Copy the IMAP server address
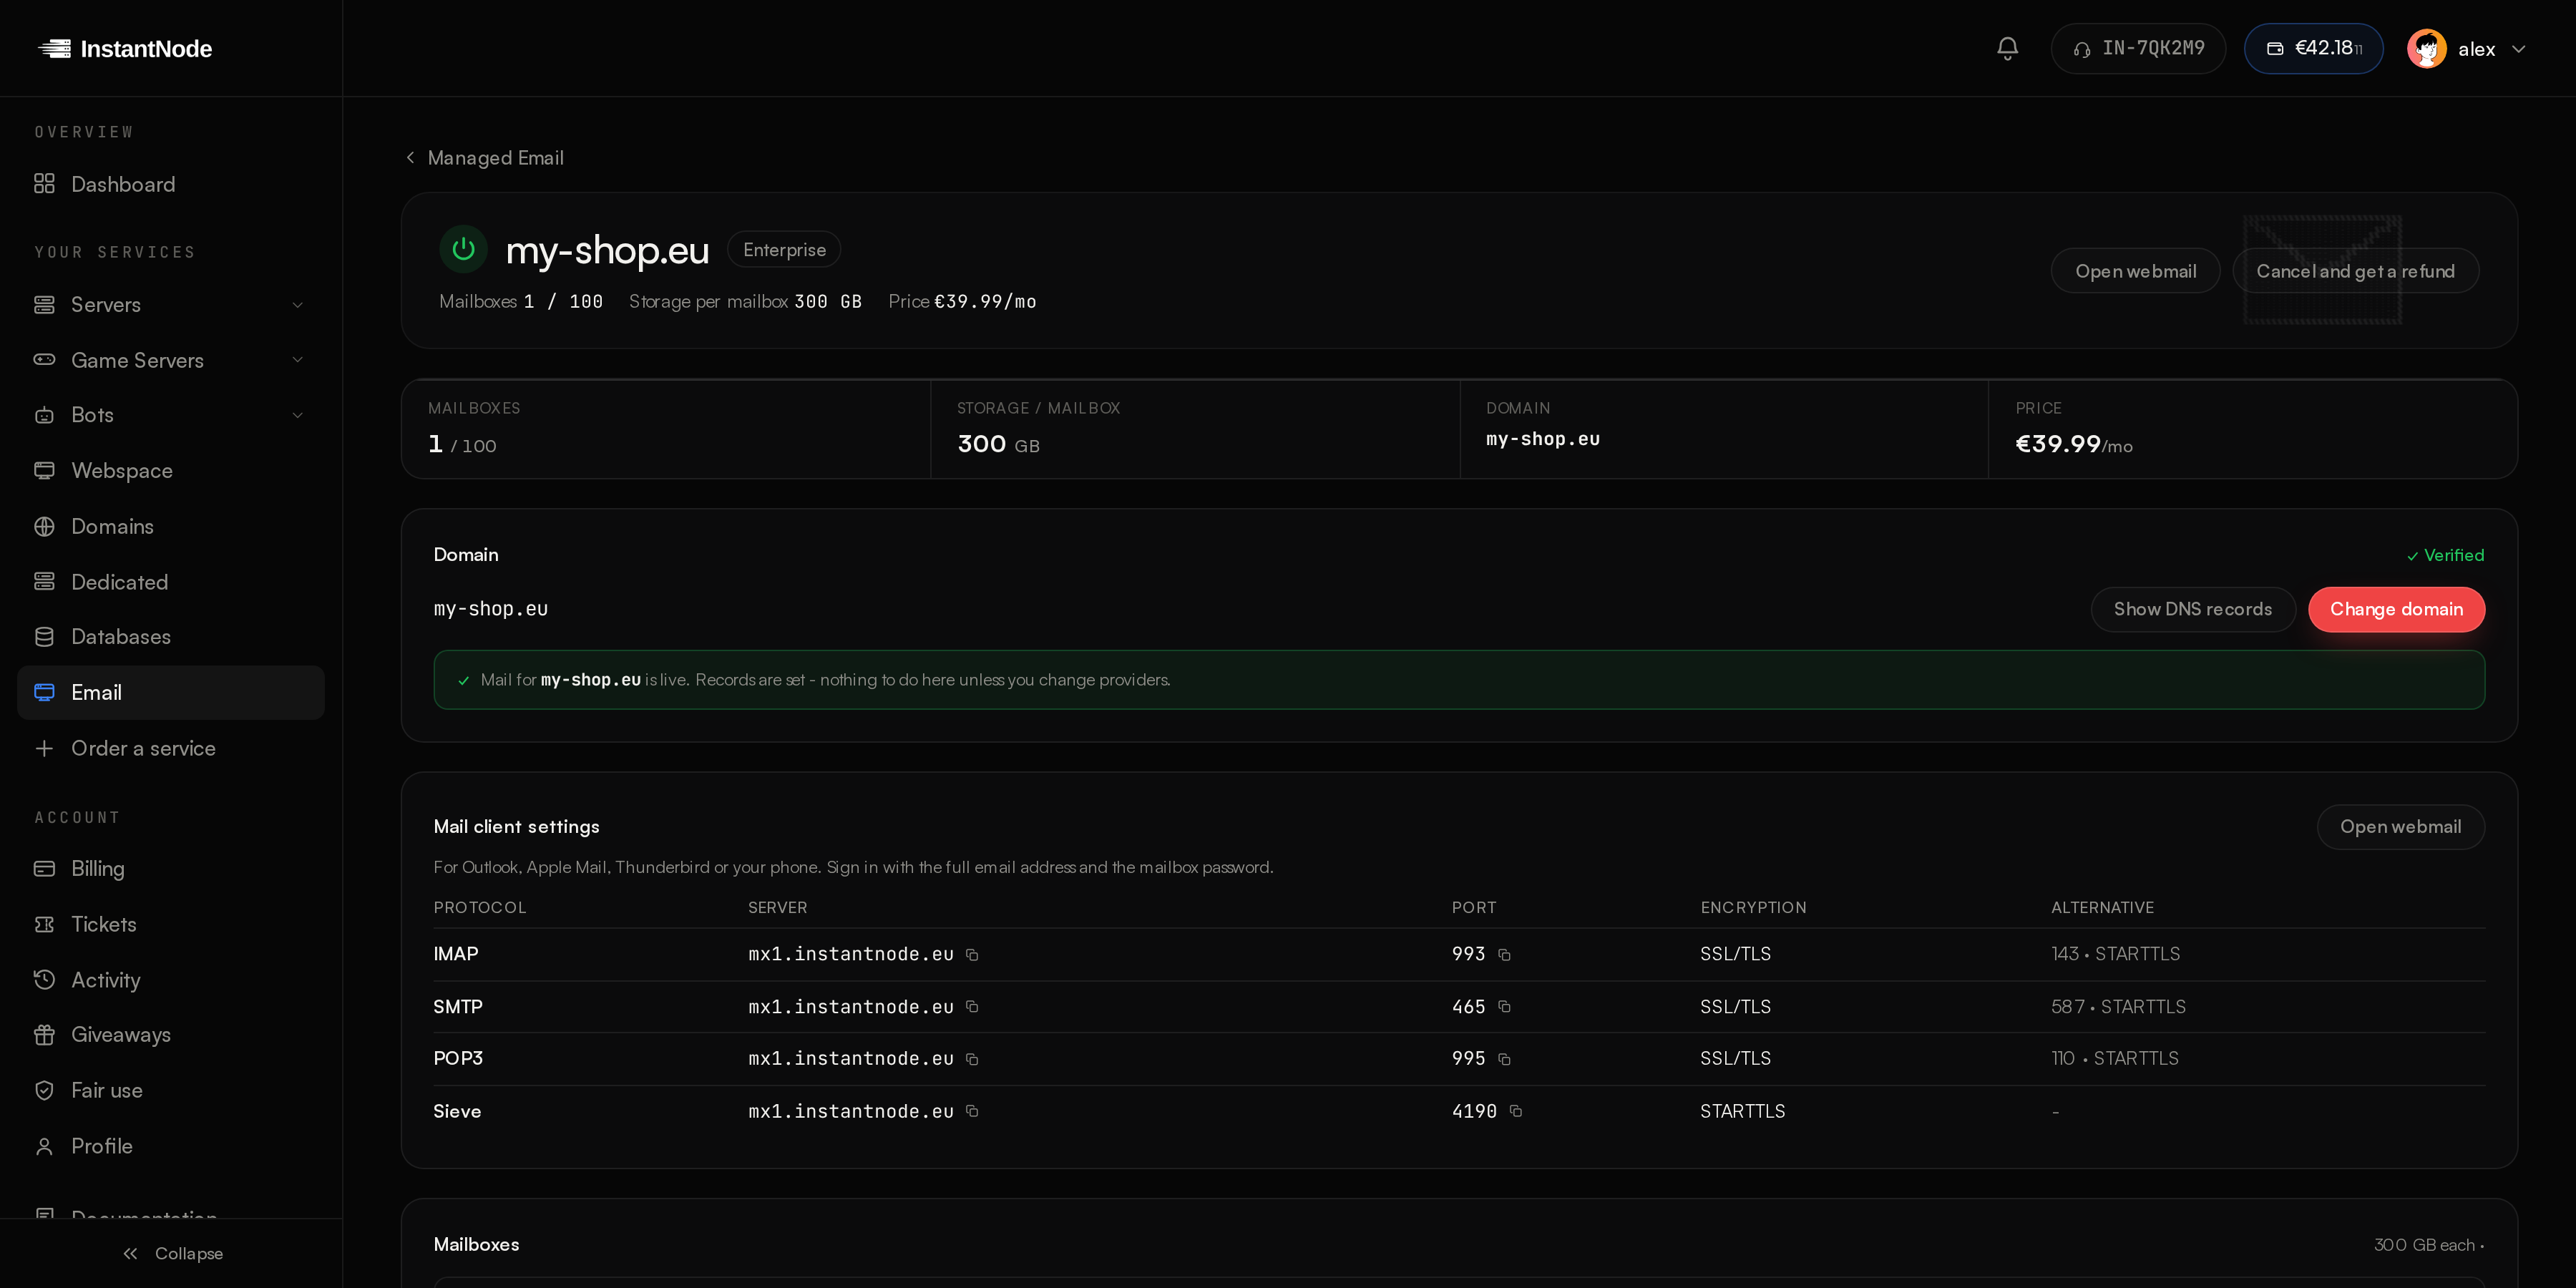The width and height of the screenshot is (2576, 1288). tap(972, 955)
